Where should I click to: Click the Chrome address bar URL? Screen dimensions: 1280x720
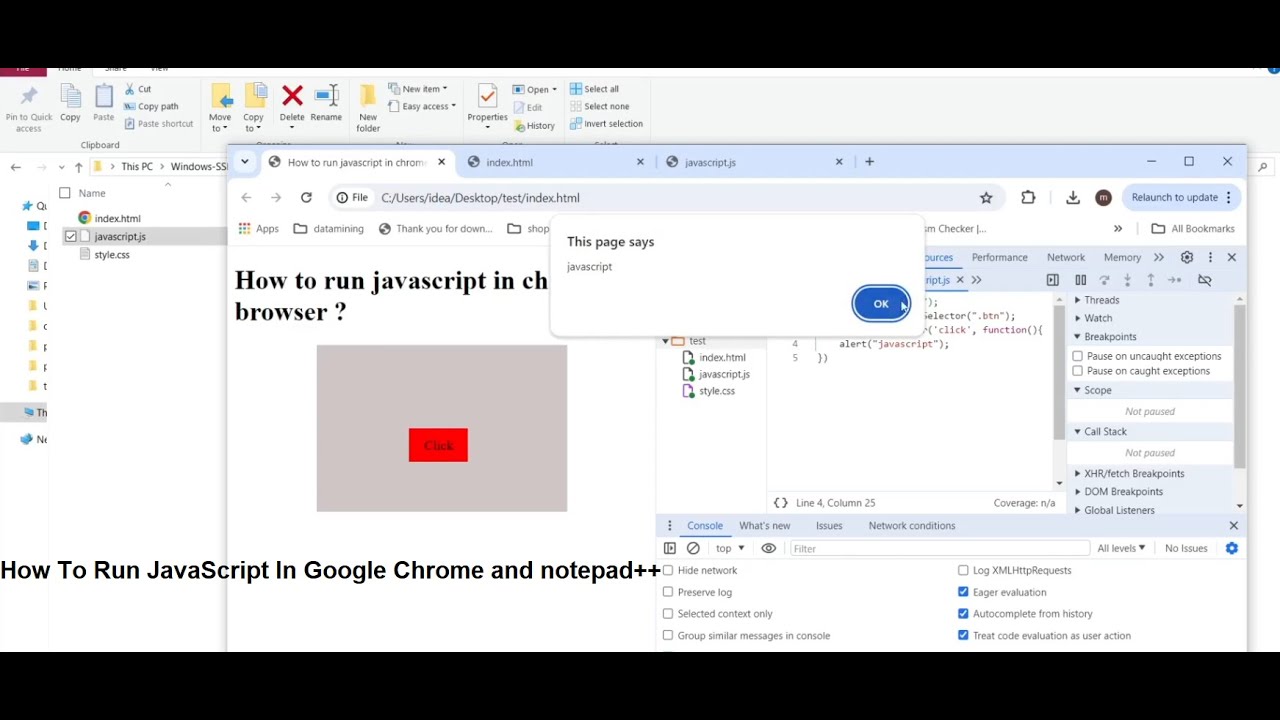click(x=480, y=198)
